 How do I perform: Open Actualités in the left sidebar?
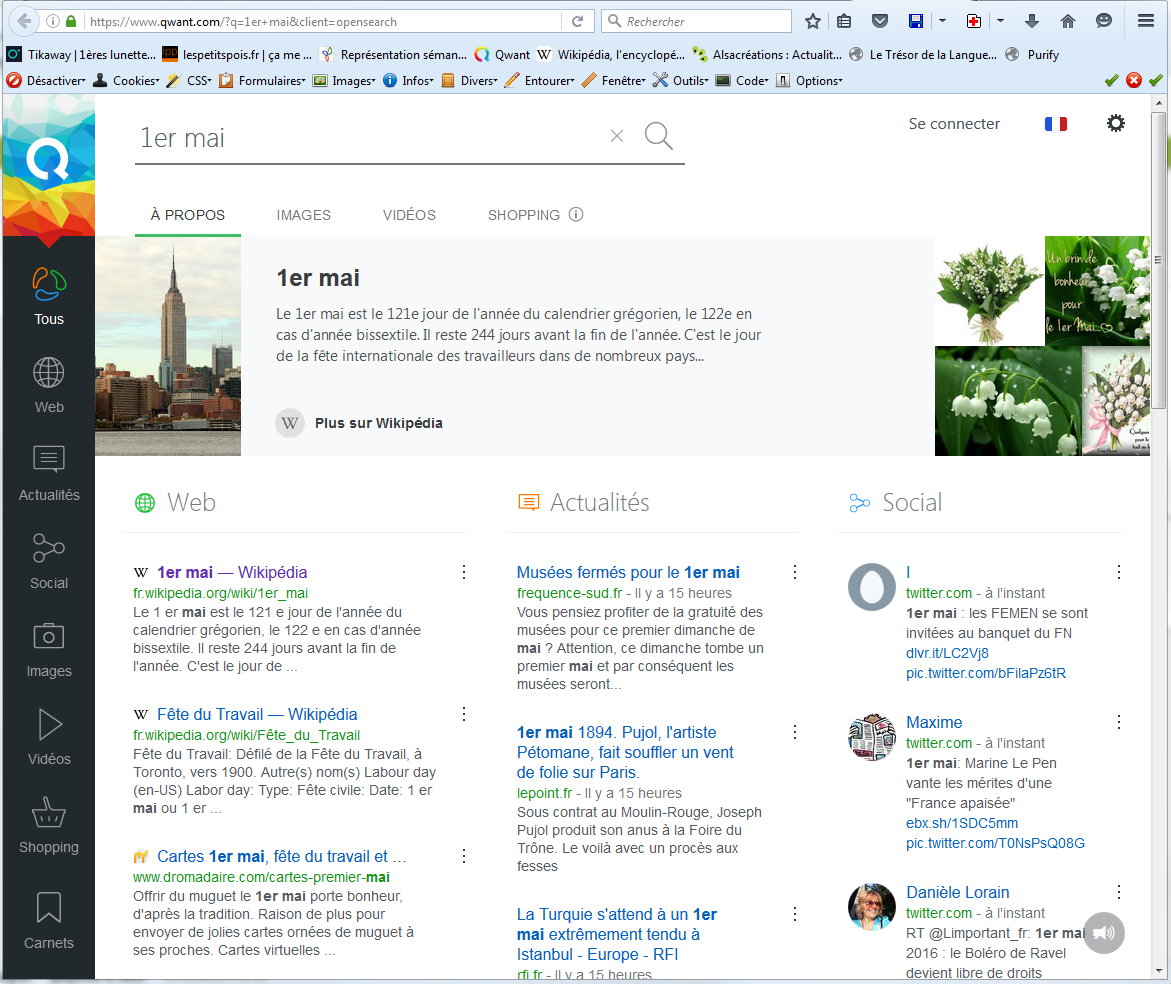[48, 473]
